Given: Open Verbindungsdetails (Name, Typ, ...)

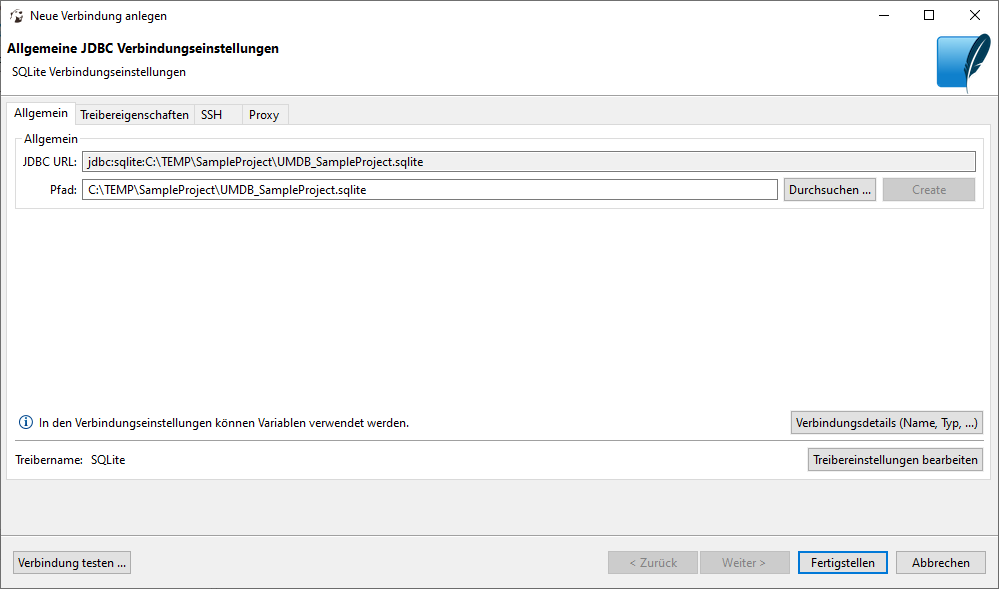Looking at the screenshot, I should (886, 422).
